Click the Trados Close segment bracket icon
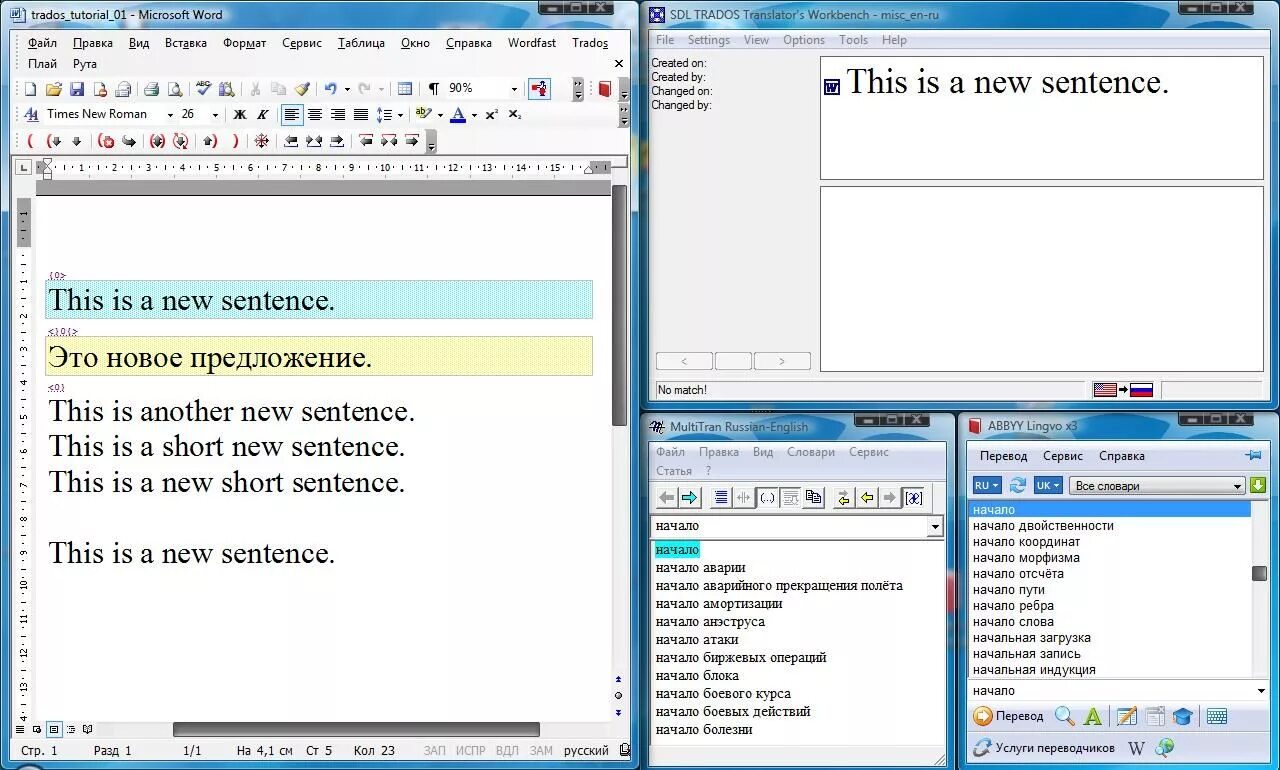This screenshot has height=770, width=1280. [235, 141]
